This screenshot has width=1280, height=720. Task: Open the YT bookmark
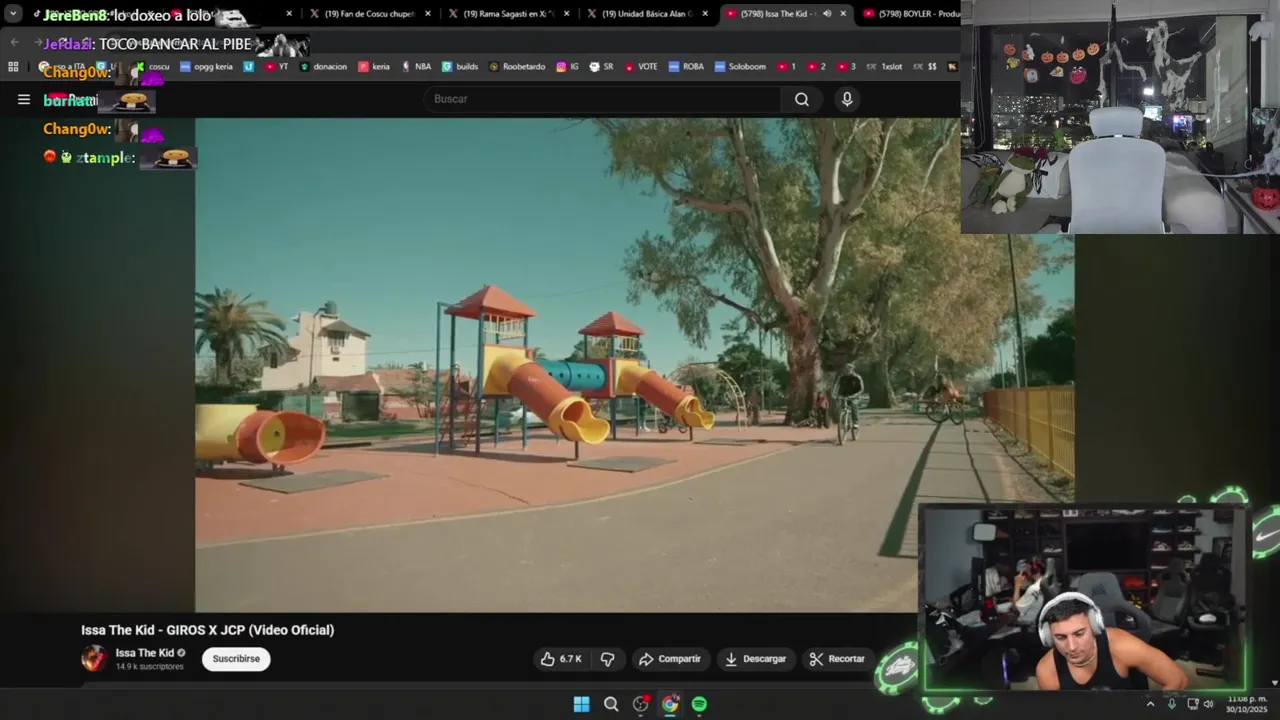point(277,67)
